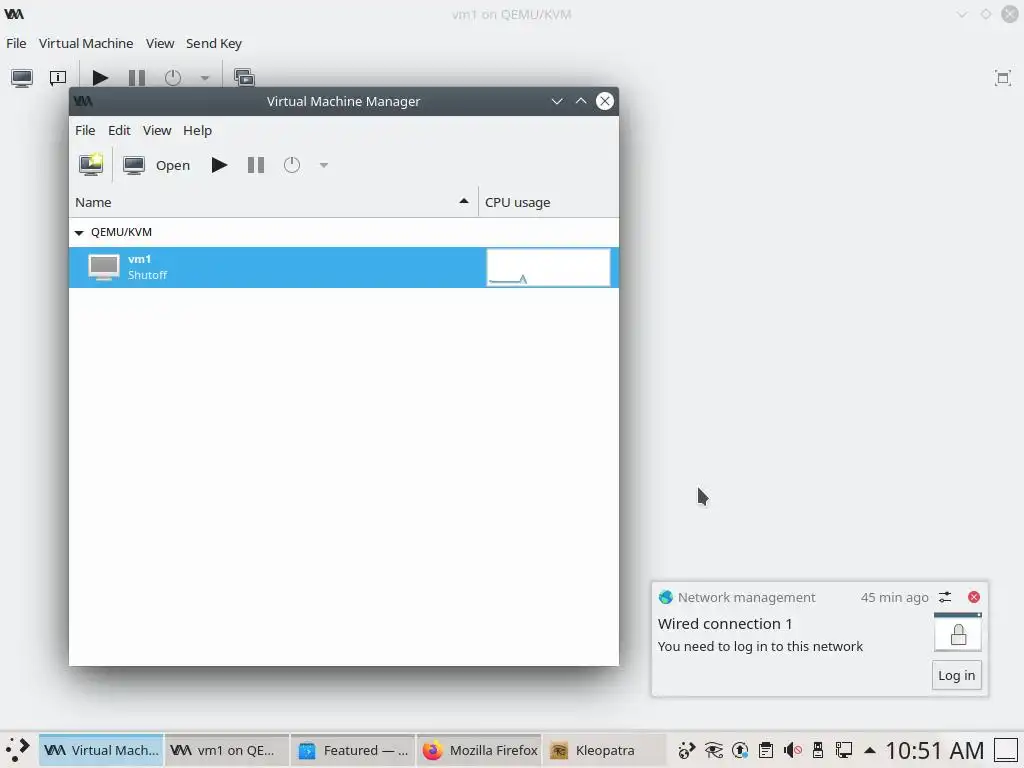The width and height of the screenshot is (1024, 768).
Task: Open shutdown options dropdown arrow in Manager toolbar
Action: click(x=323, y=165)
